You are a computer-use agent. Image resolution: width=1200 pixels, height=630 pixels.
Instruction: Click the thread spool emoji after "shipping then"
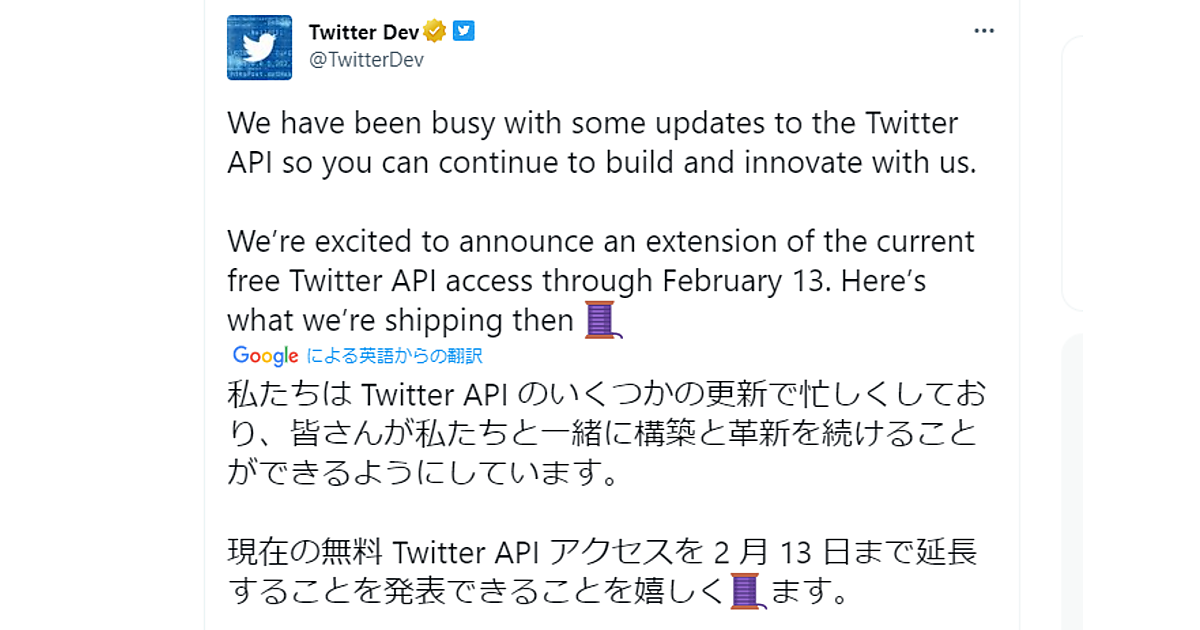[x=603, y=320]
